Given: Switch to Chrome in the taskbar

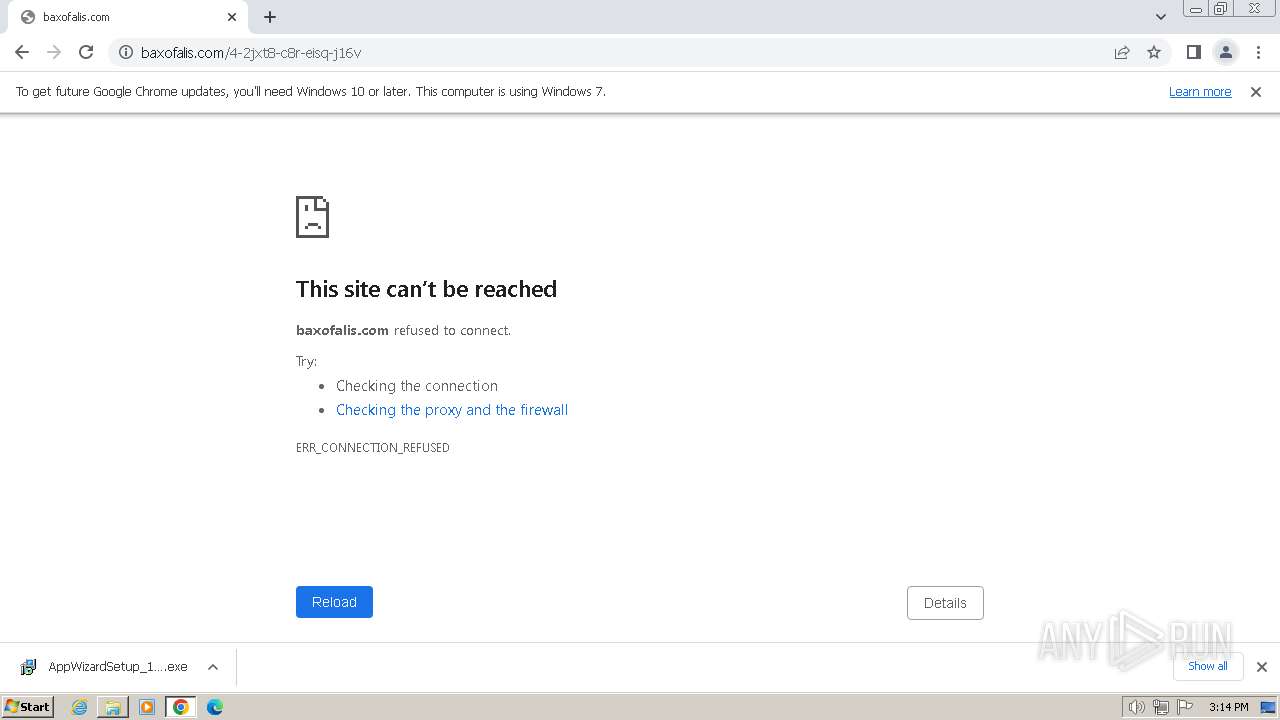Looking at the screenshot, I should [x=180, y=707].
